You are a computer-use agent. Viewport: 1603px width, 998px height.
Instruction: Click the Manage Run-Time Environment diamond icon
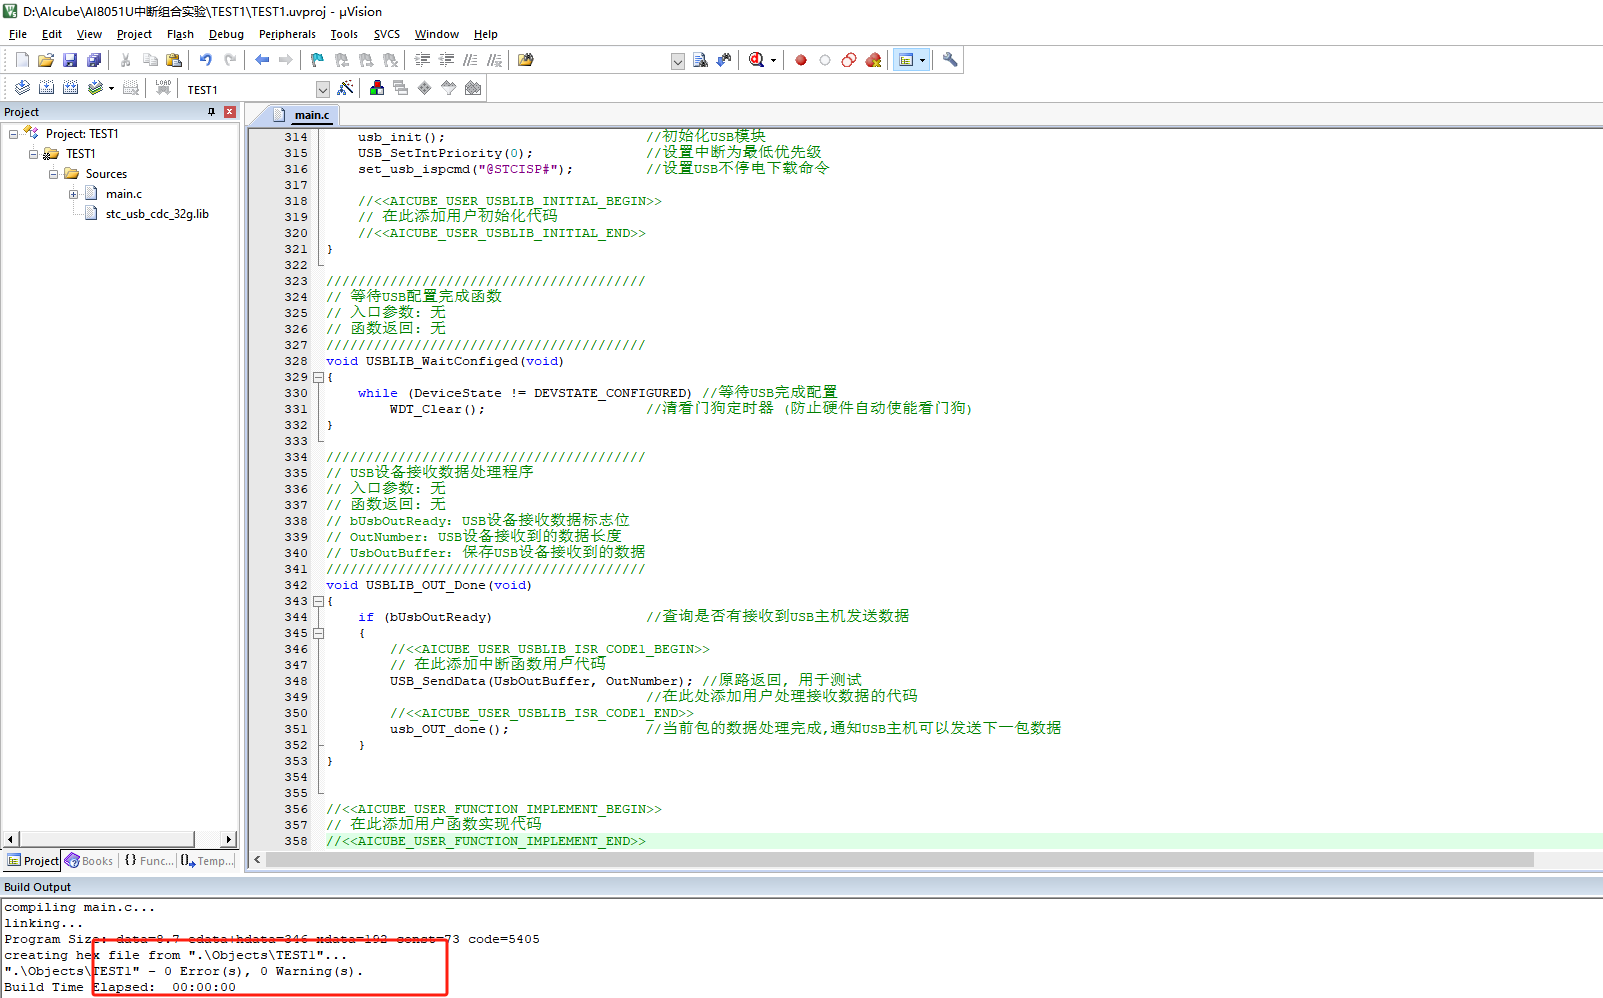[425, 88]
